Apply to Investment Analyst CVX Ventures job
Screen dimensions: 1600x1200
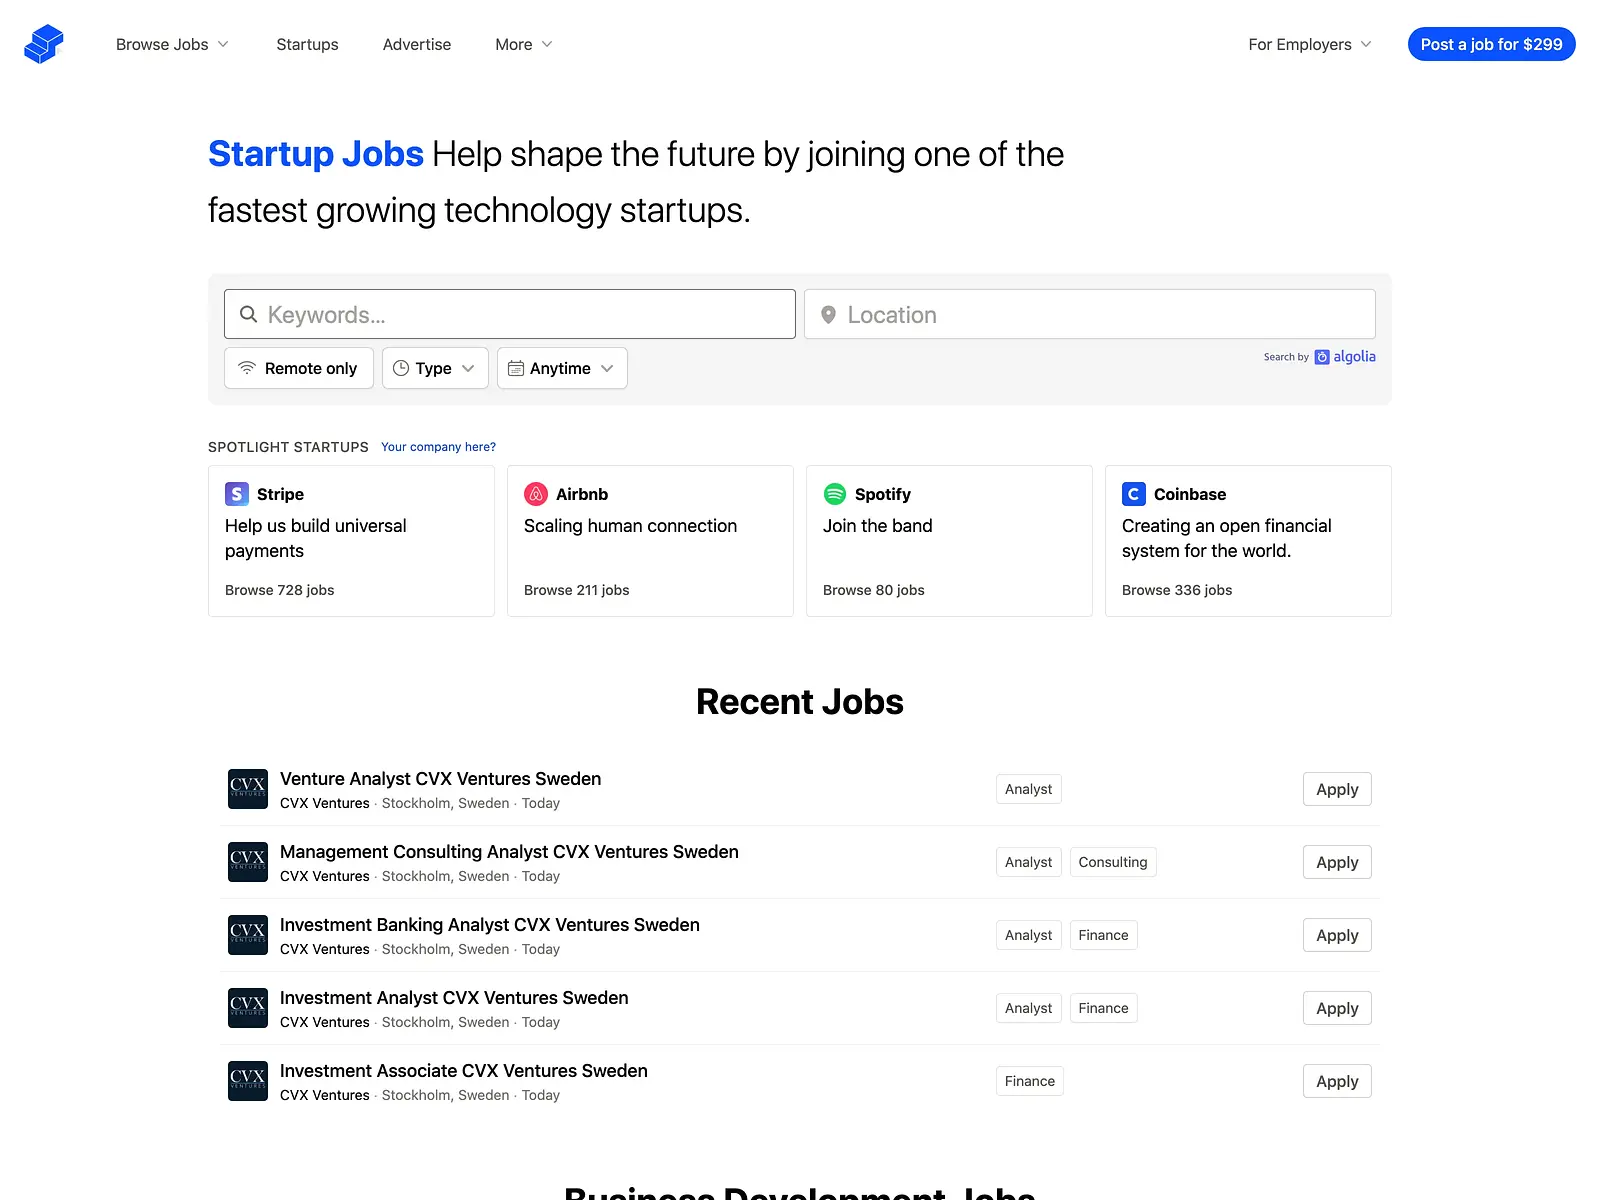pos(1337,1008)
